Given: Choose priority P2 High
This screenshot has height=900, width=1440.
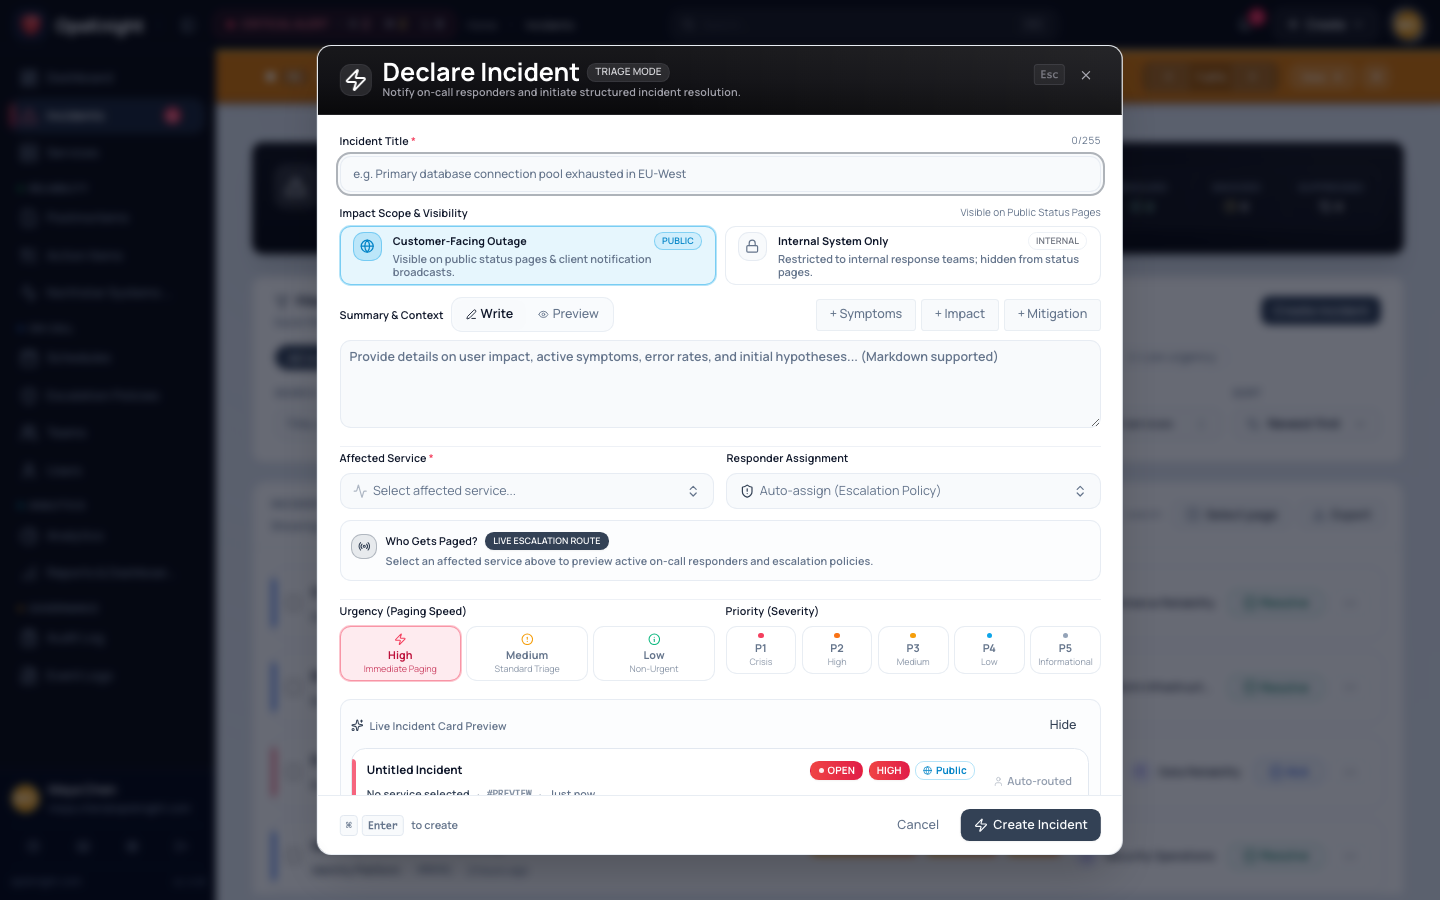Looking at the screenshot, I should click(837, 650).
